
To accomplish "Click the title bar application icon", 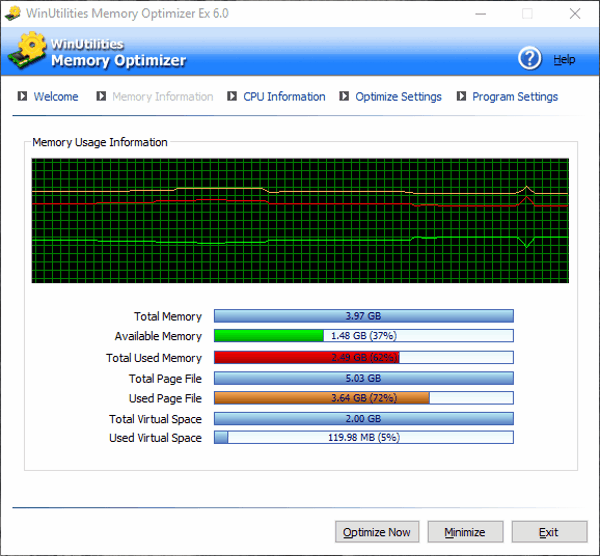I will 13,13.
